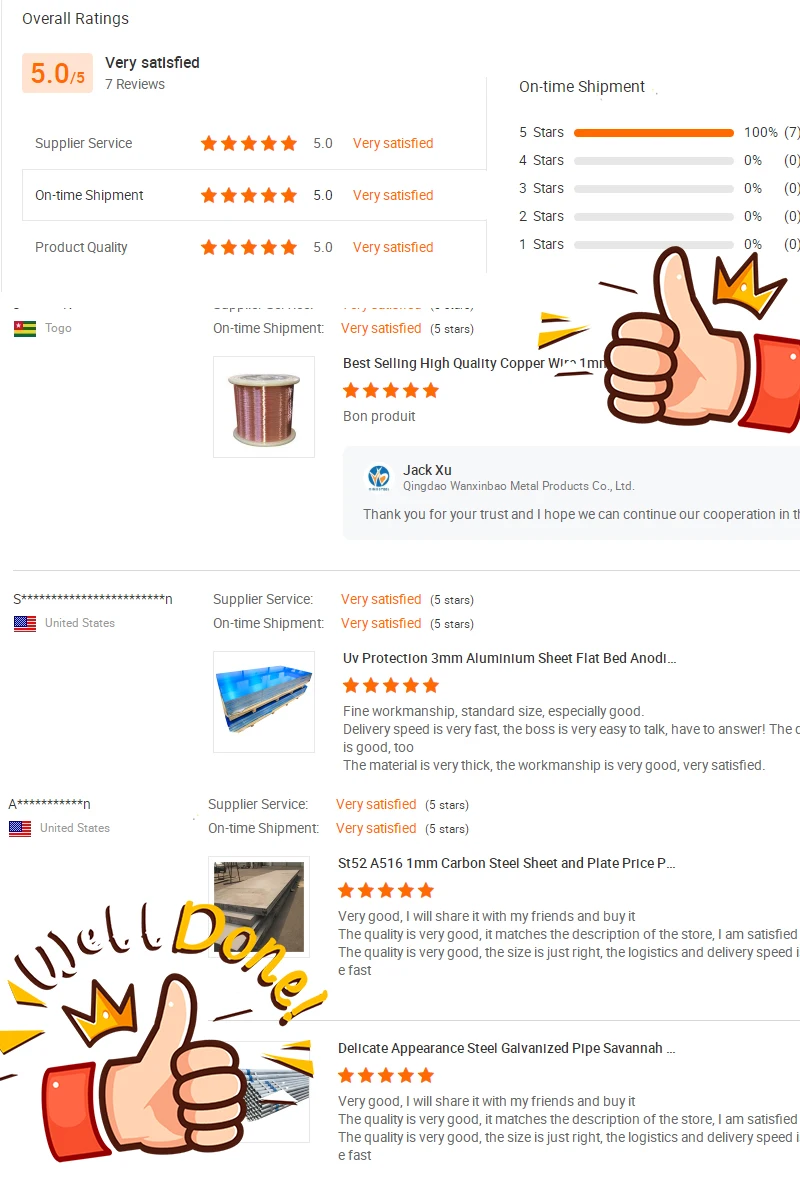The width and height of the screenshot is (800, 1194).
Task: Select the Product Quality rating row
Action: pos(254,247)
